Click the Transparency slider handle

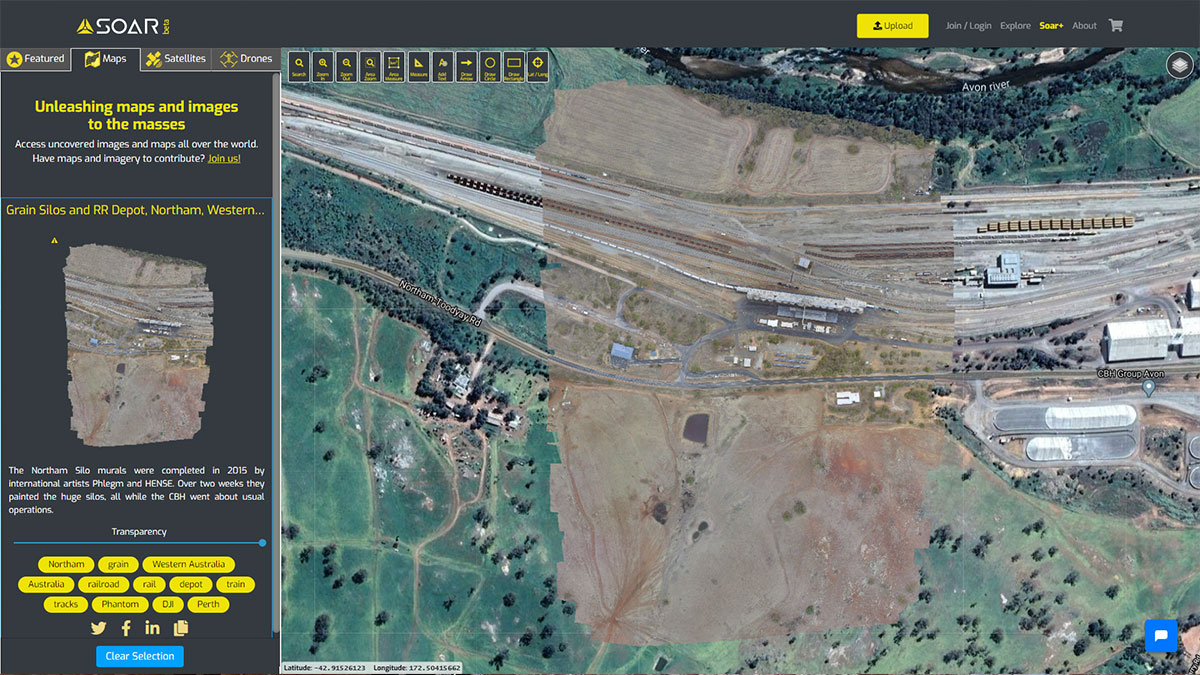(x=262, y=543)
